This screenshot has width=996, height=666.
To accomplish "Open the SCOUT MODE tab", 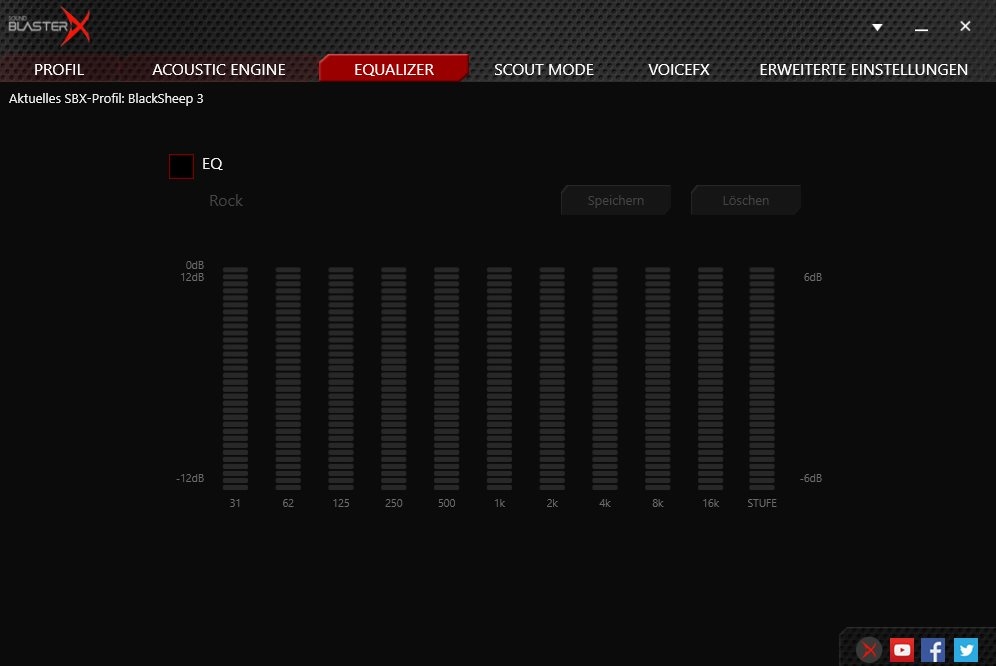I will point(544,69).
